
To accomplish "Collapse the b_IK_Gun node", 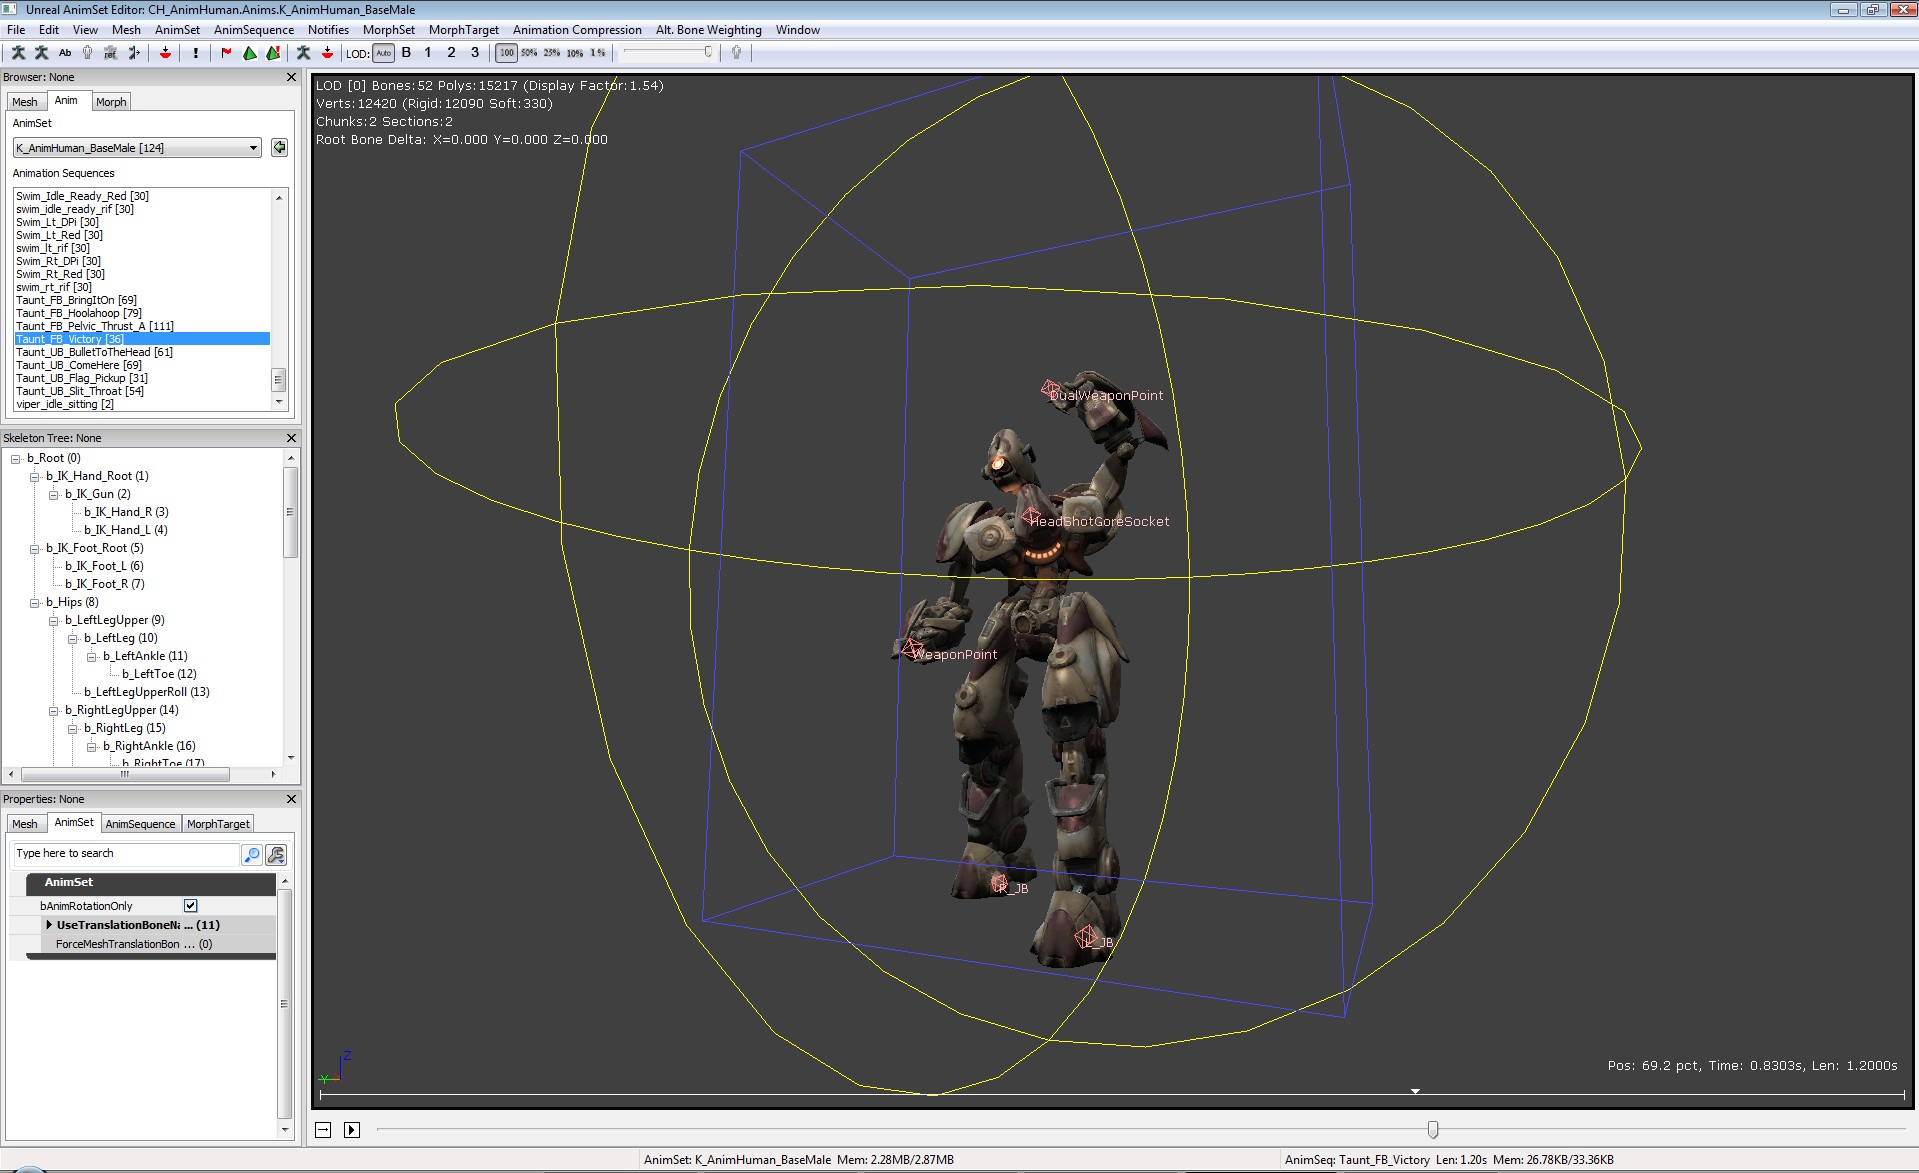I will click(54, 495).
